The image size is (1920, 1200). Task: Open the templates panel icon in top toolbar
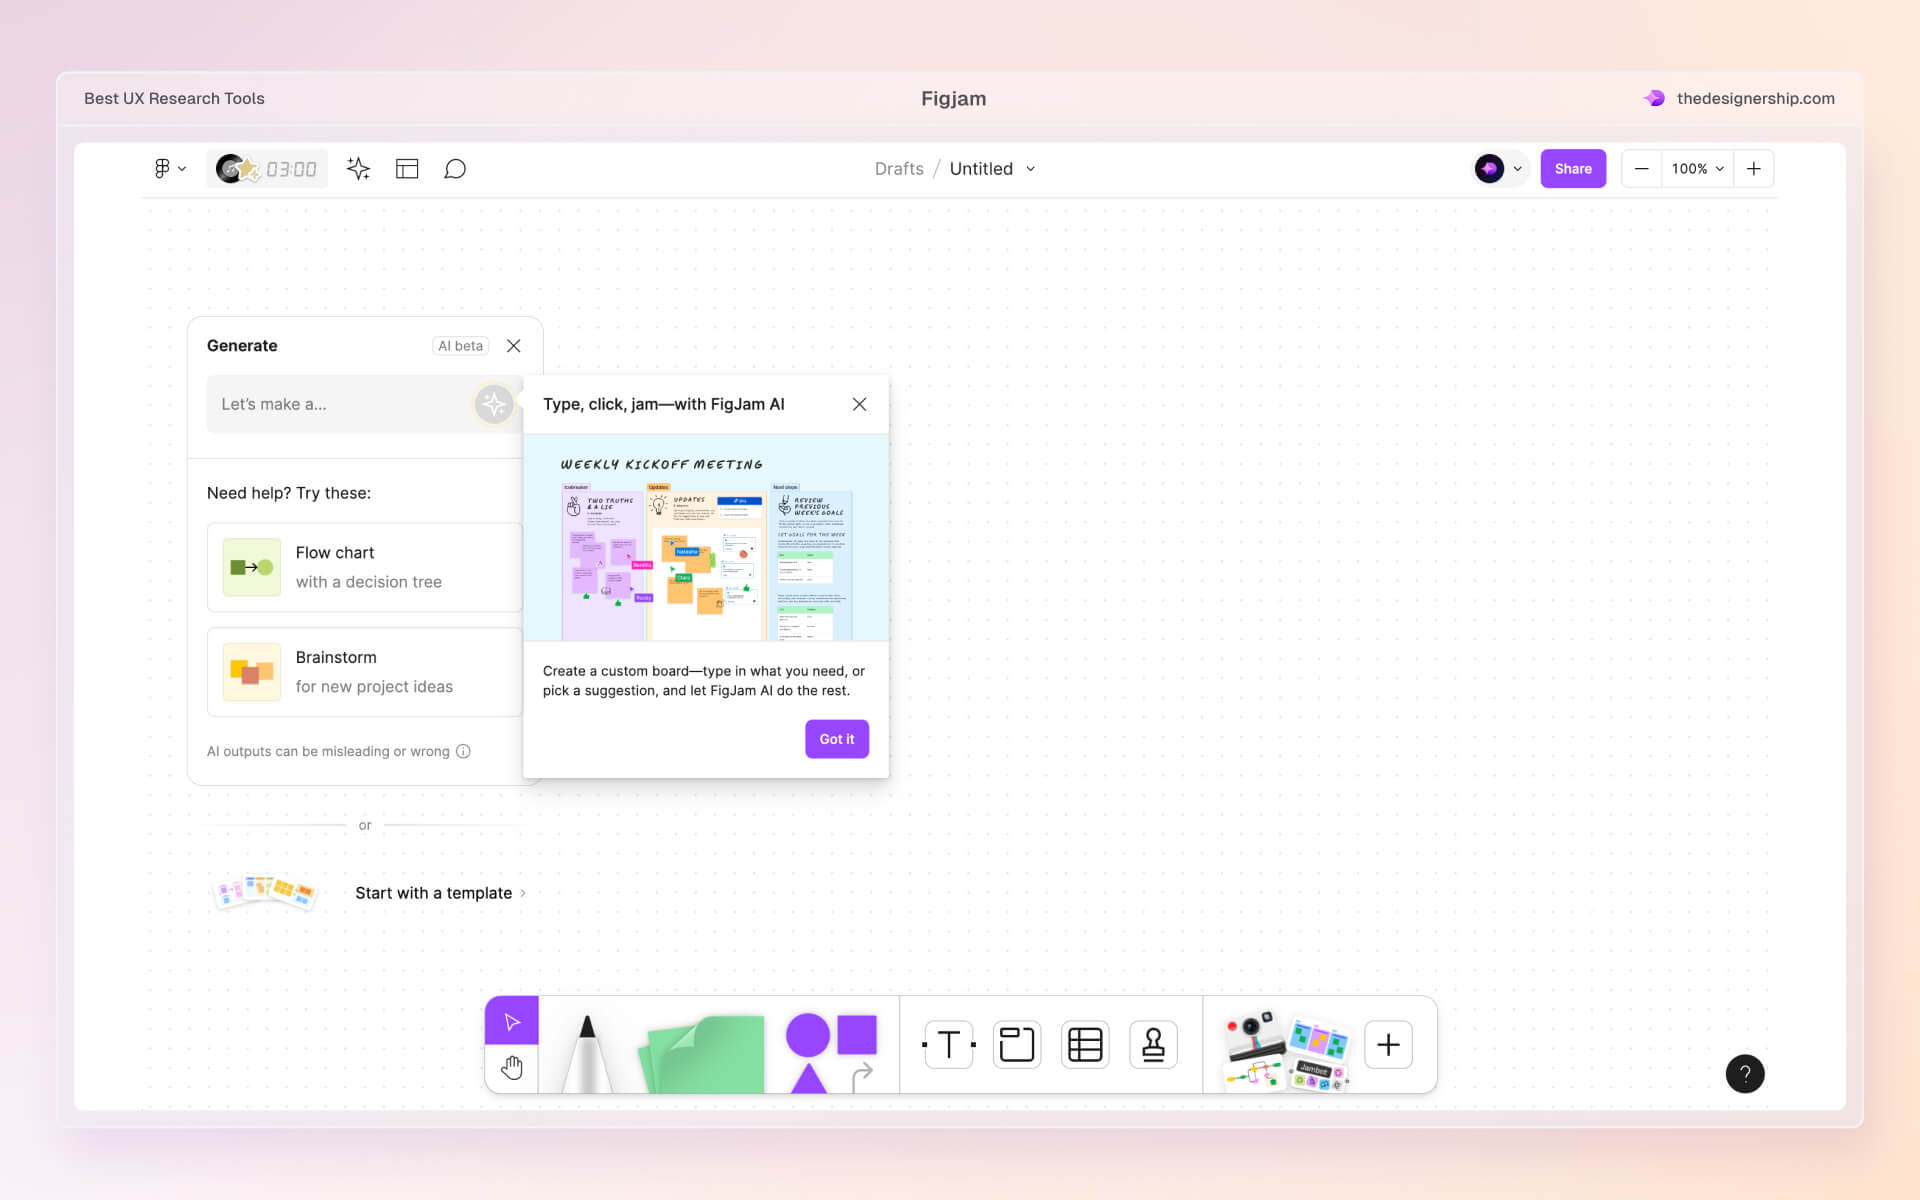pos(407,168)
